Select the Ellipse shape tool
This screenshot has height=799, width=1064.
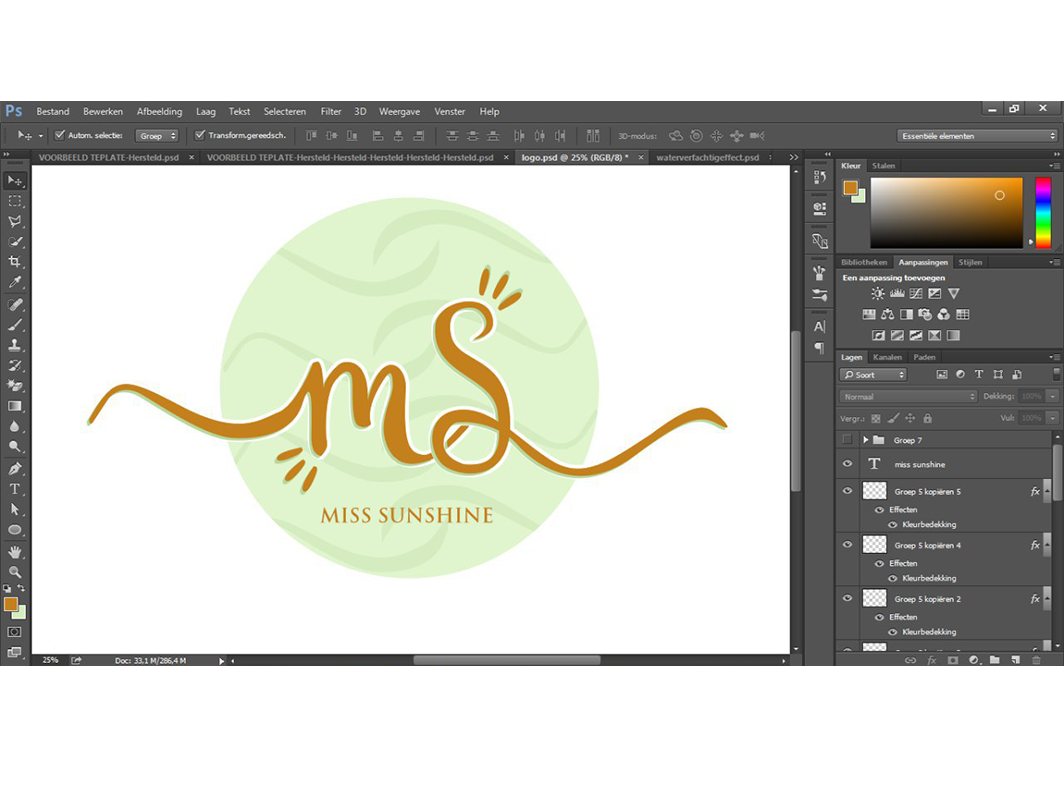15,529
